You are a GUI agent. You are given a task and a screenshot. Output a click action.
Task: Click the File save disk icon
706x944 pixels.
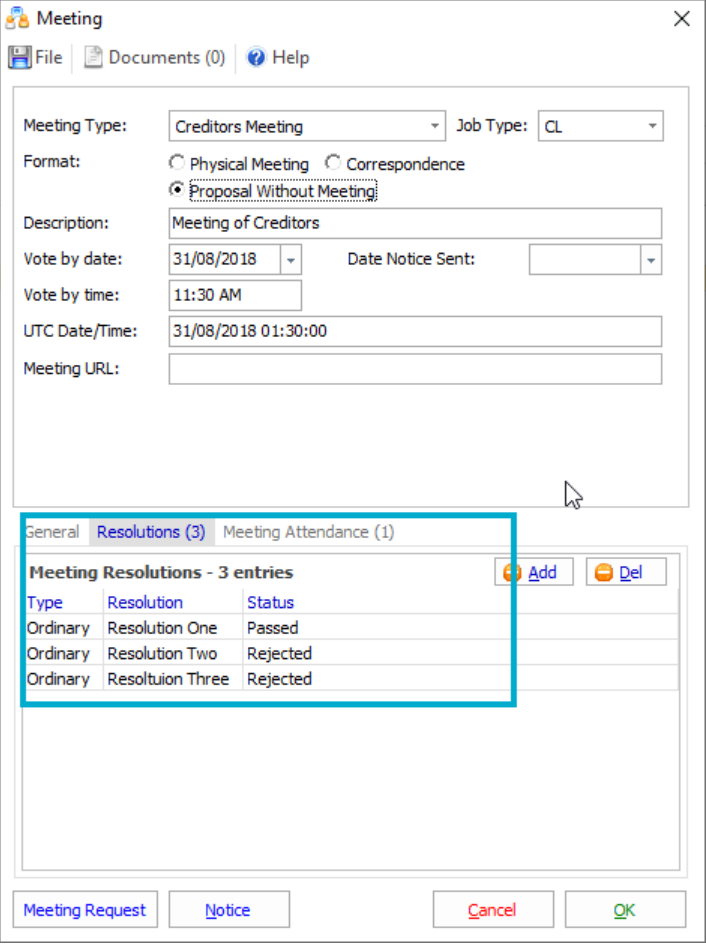[19, 58]
